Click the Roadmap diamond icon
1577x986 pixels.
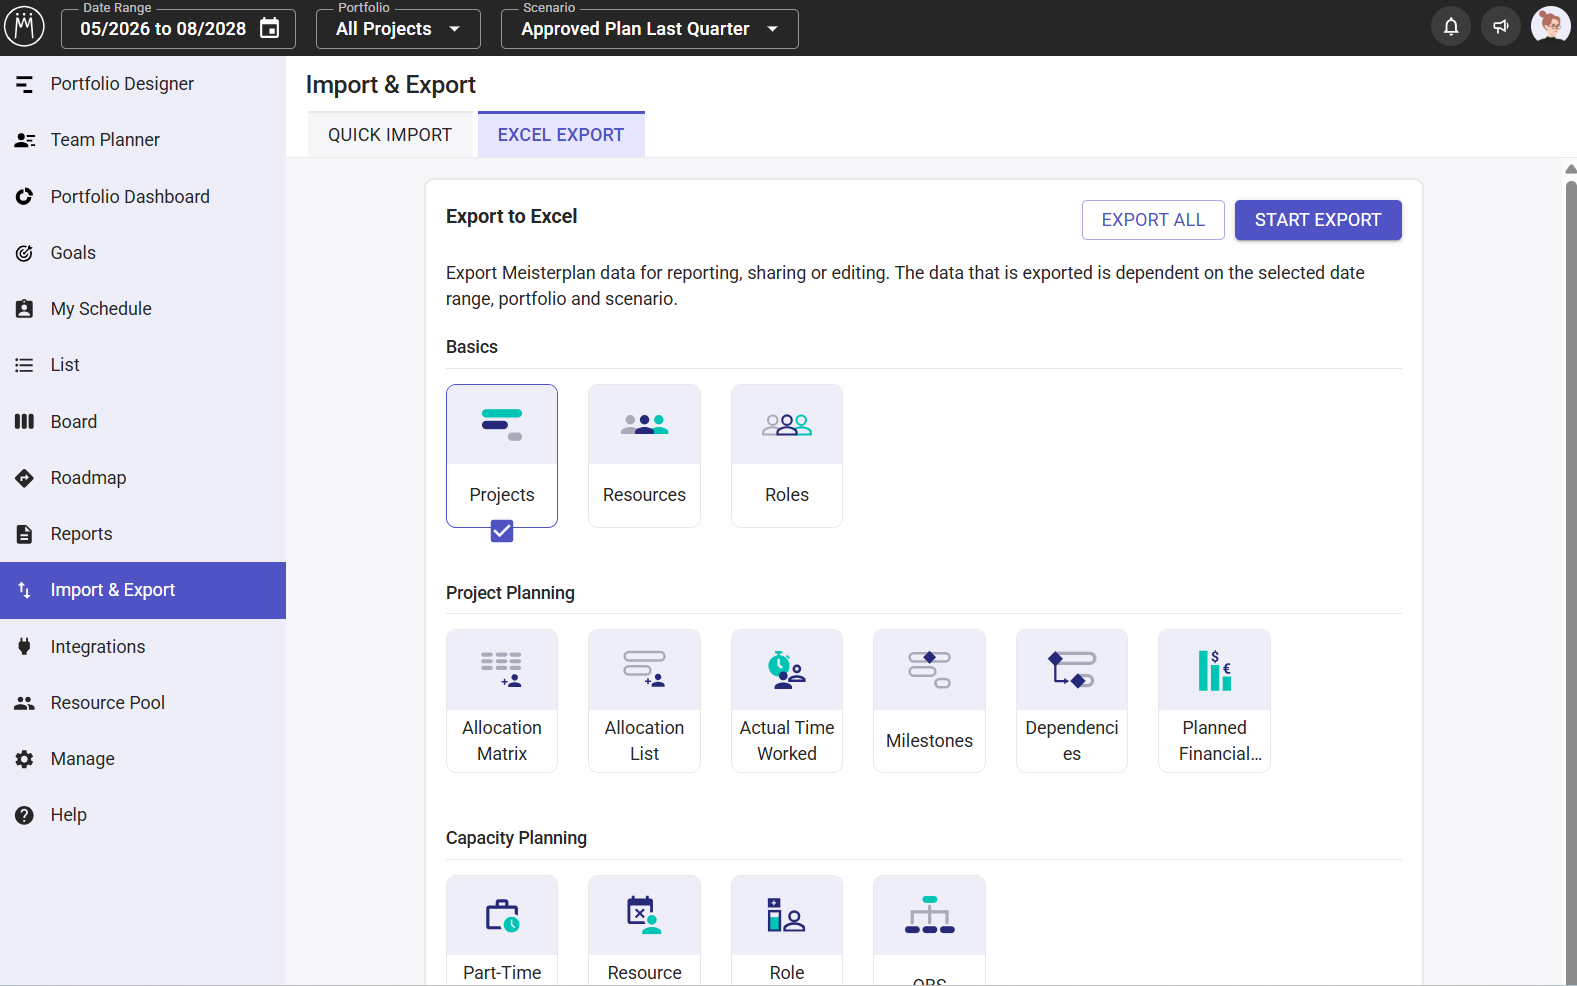point(25,478)
